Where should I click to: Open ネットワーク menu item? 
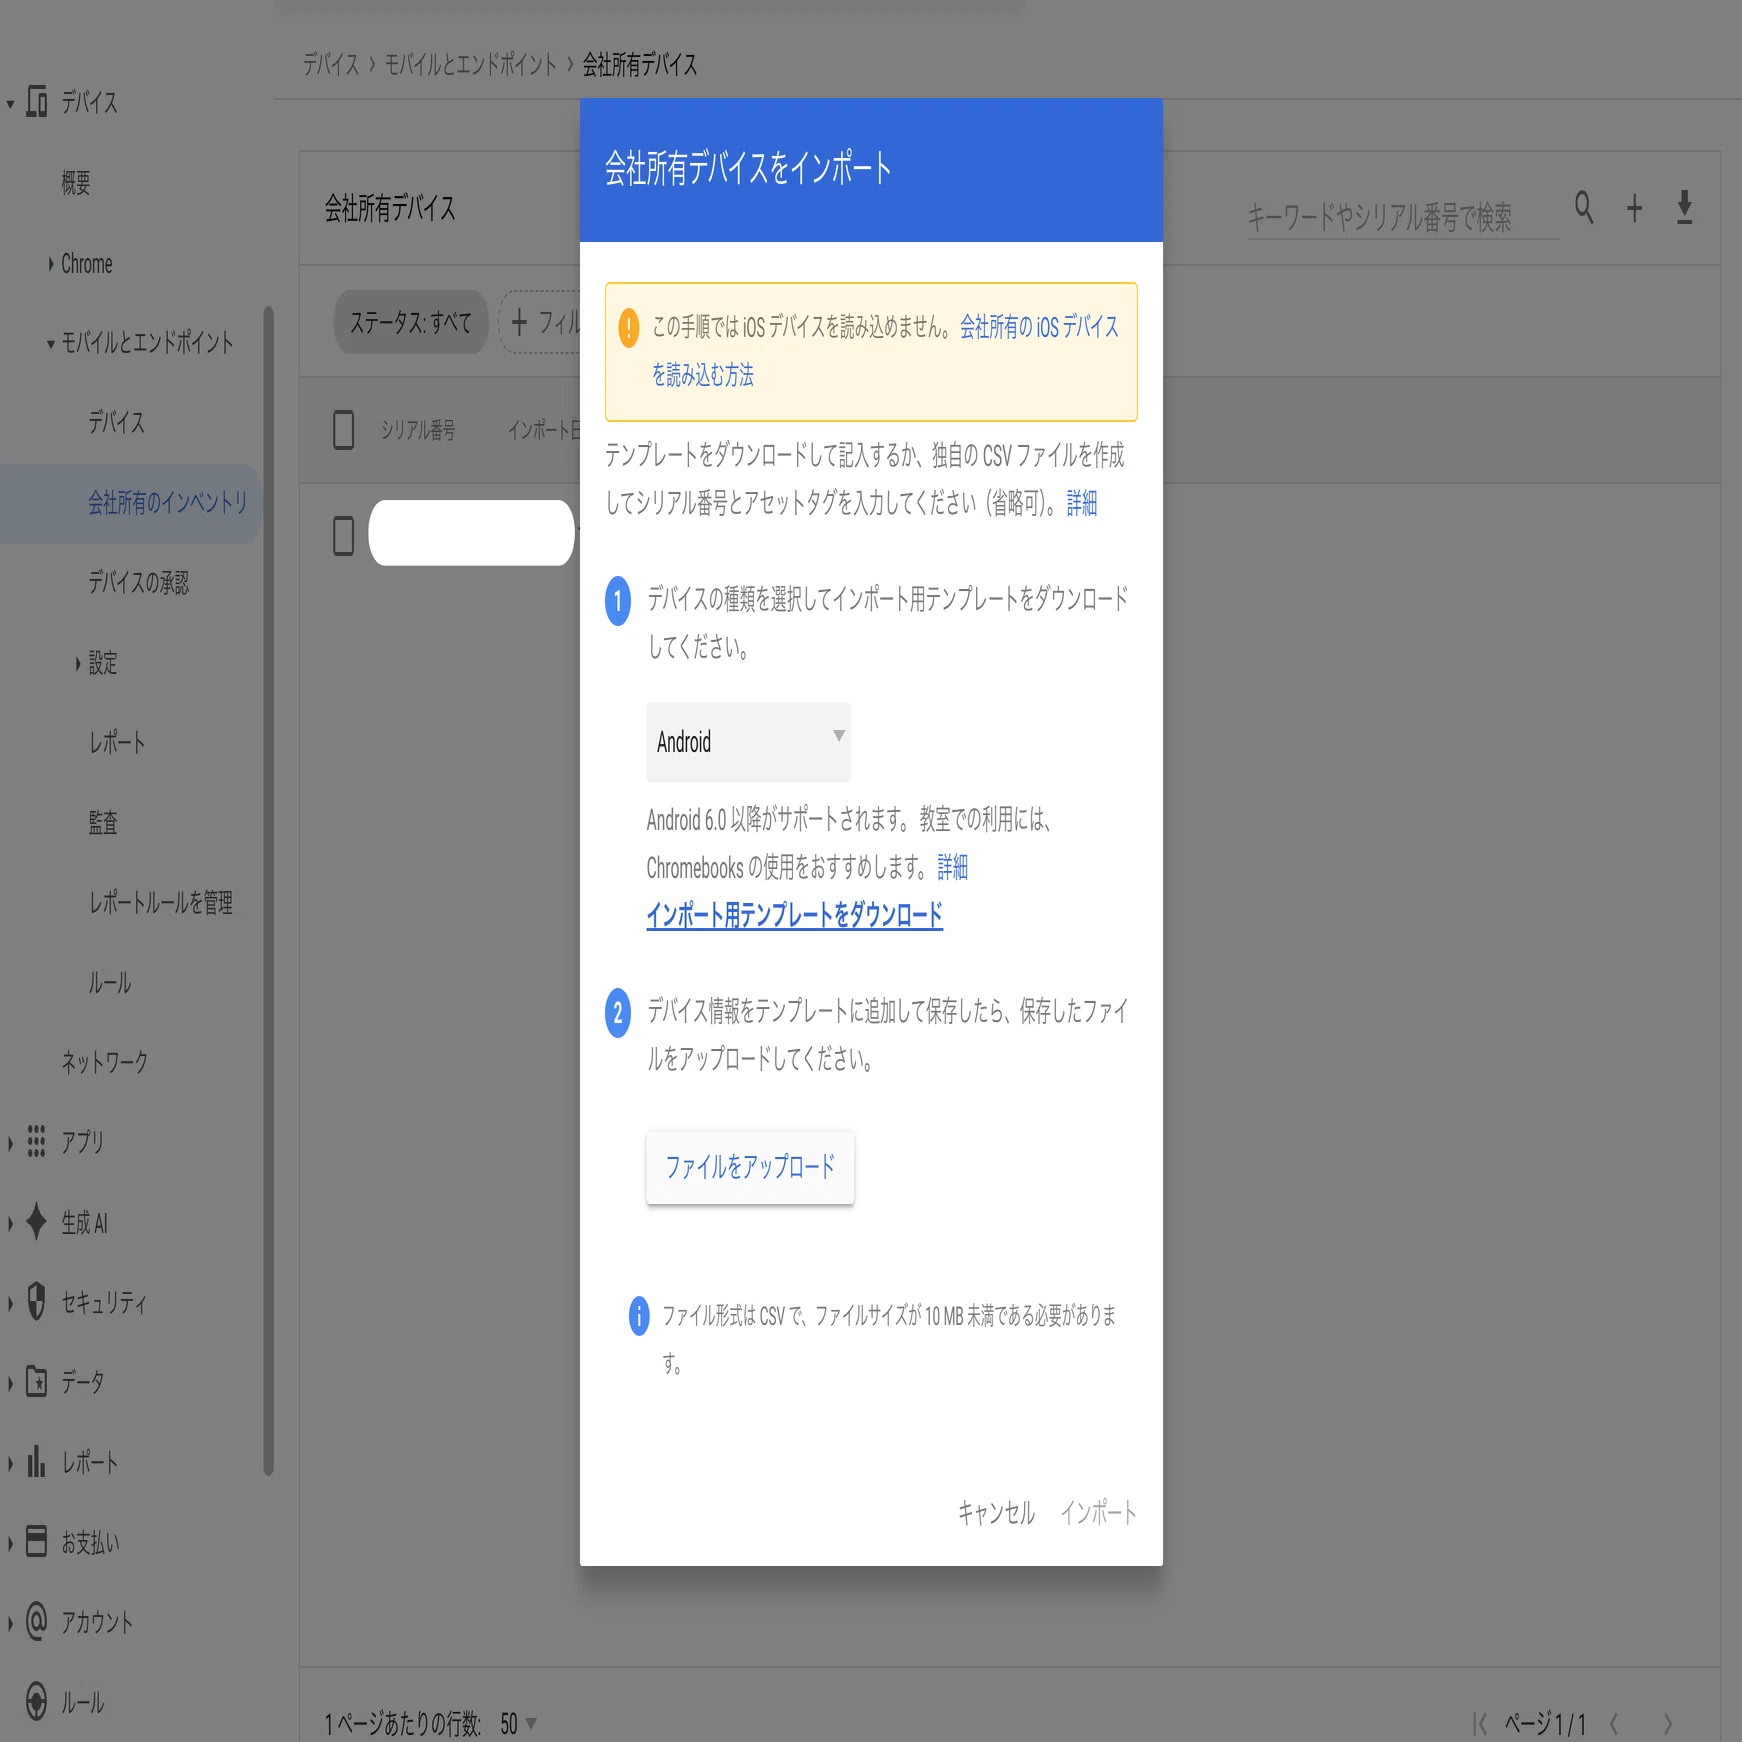point(104,1062)
